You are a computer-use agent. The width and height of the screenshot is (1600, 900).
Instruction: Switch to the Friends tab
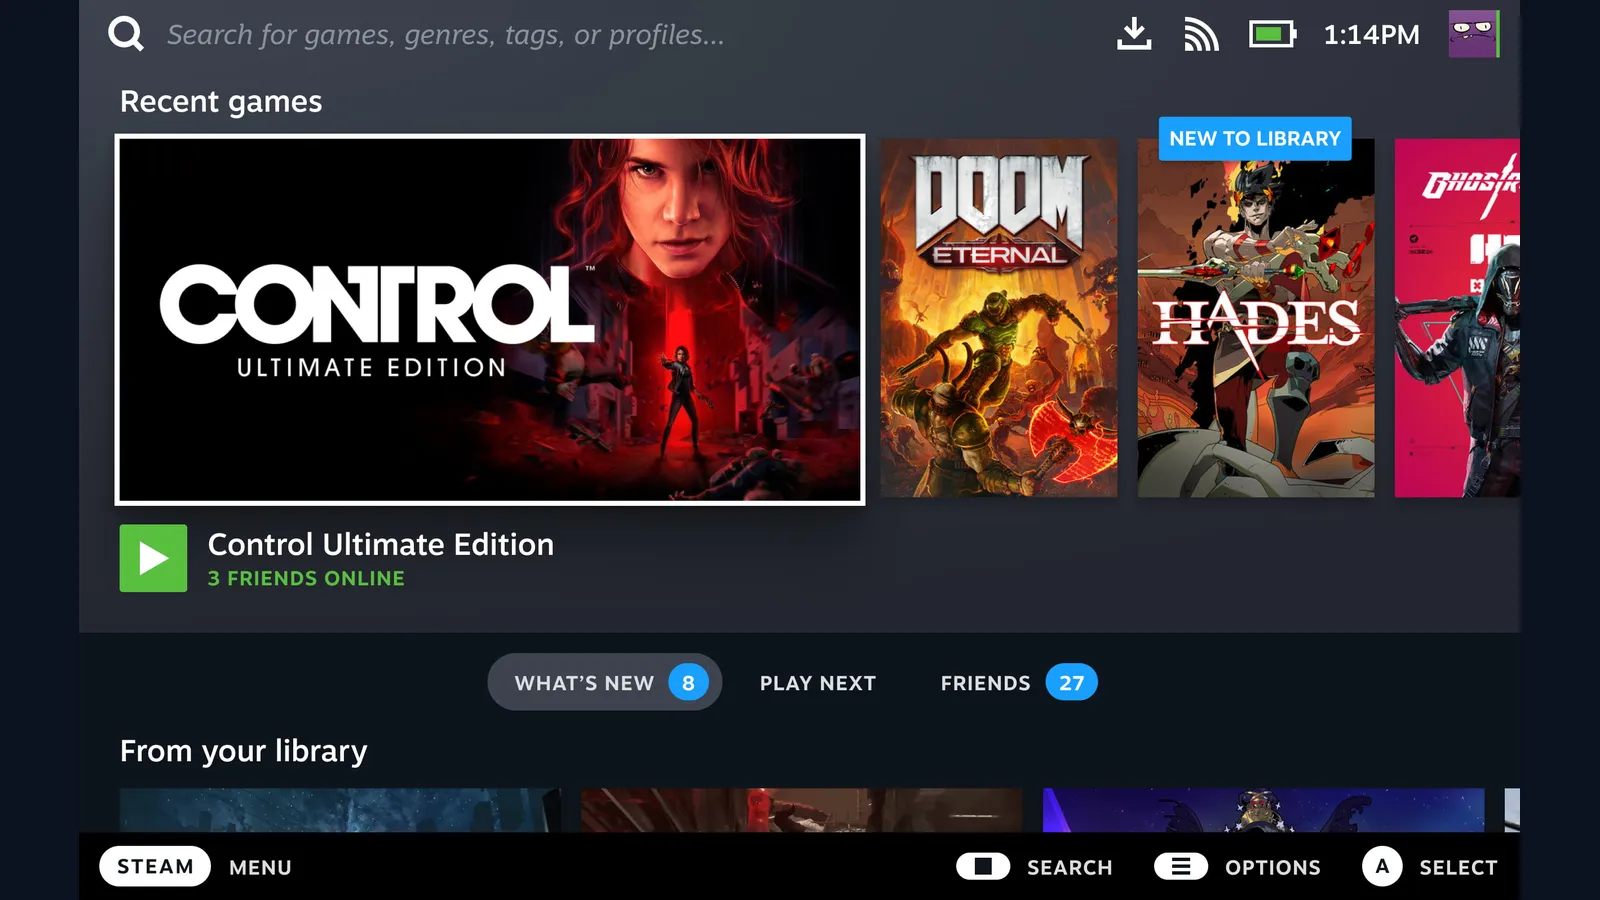pos(1018,683)
